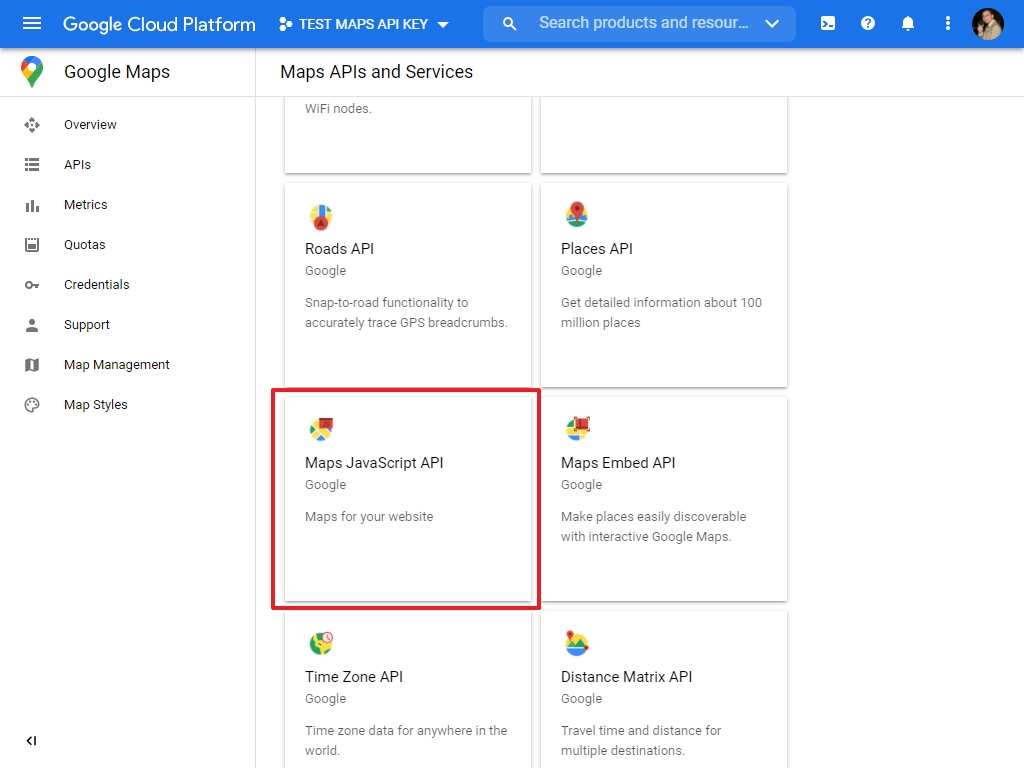This screenshot has width=1024, height=768.
Task: Click 'Make places easily discoverable' description
Action: (653, 526)
